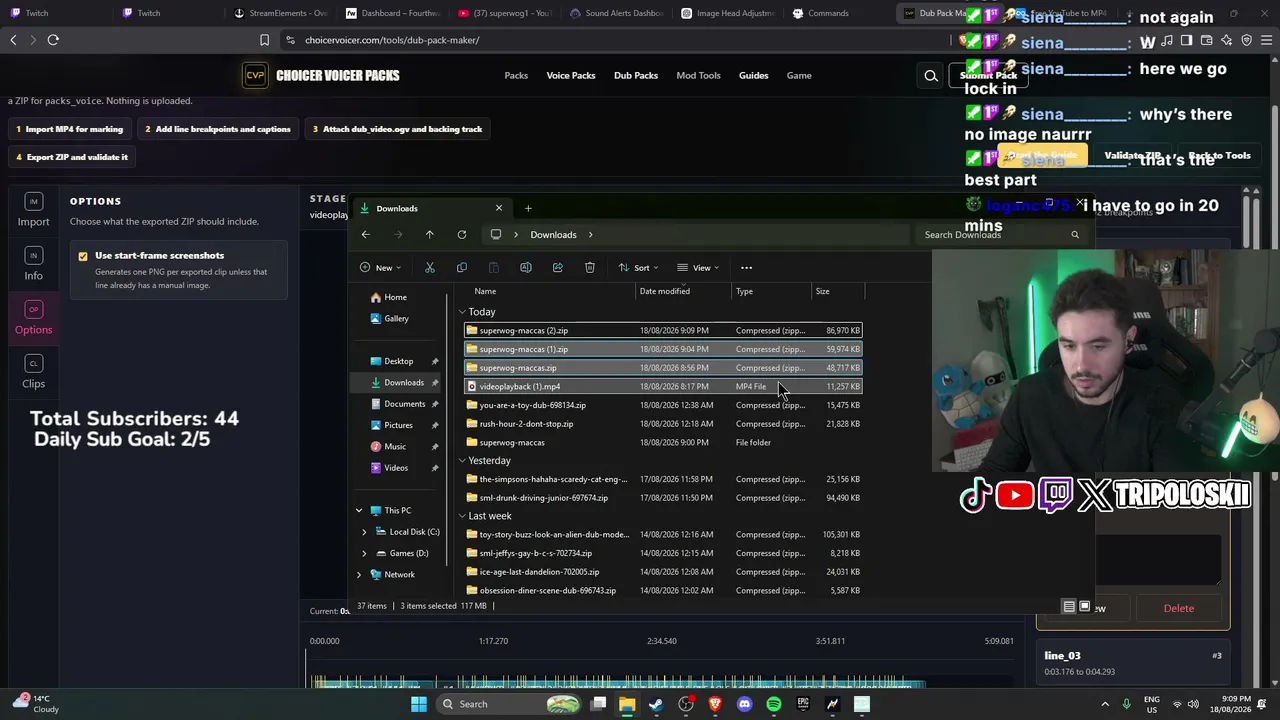This screenshot has height=720, width=1280.
Task: Toggle Use start-frame screenshots checkbox
Action: [x=83, y=256]
